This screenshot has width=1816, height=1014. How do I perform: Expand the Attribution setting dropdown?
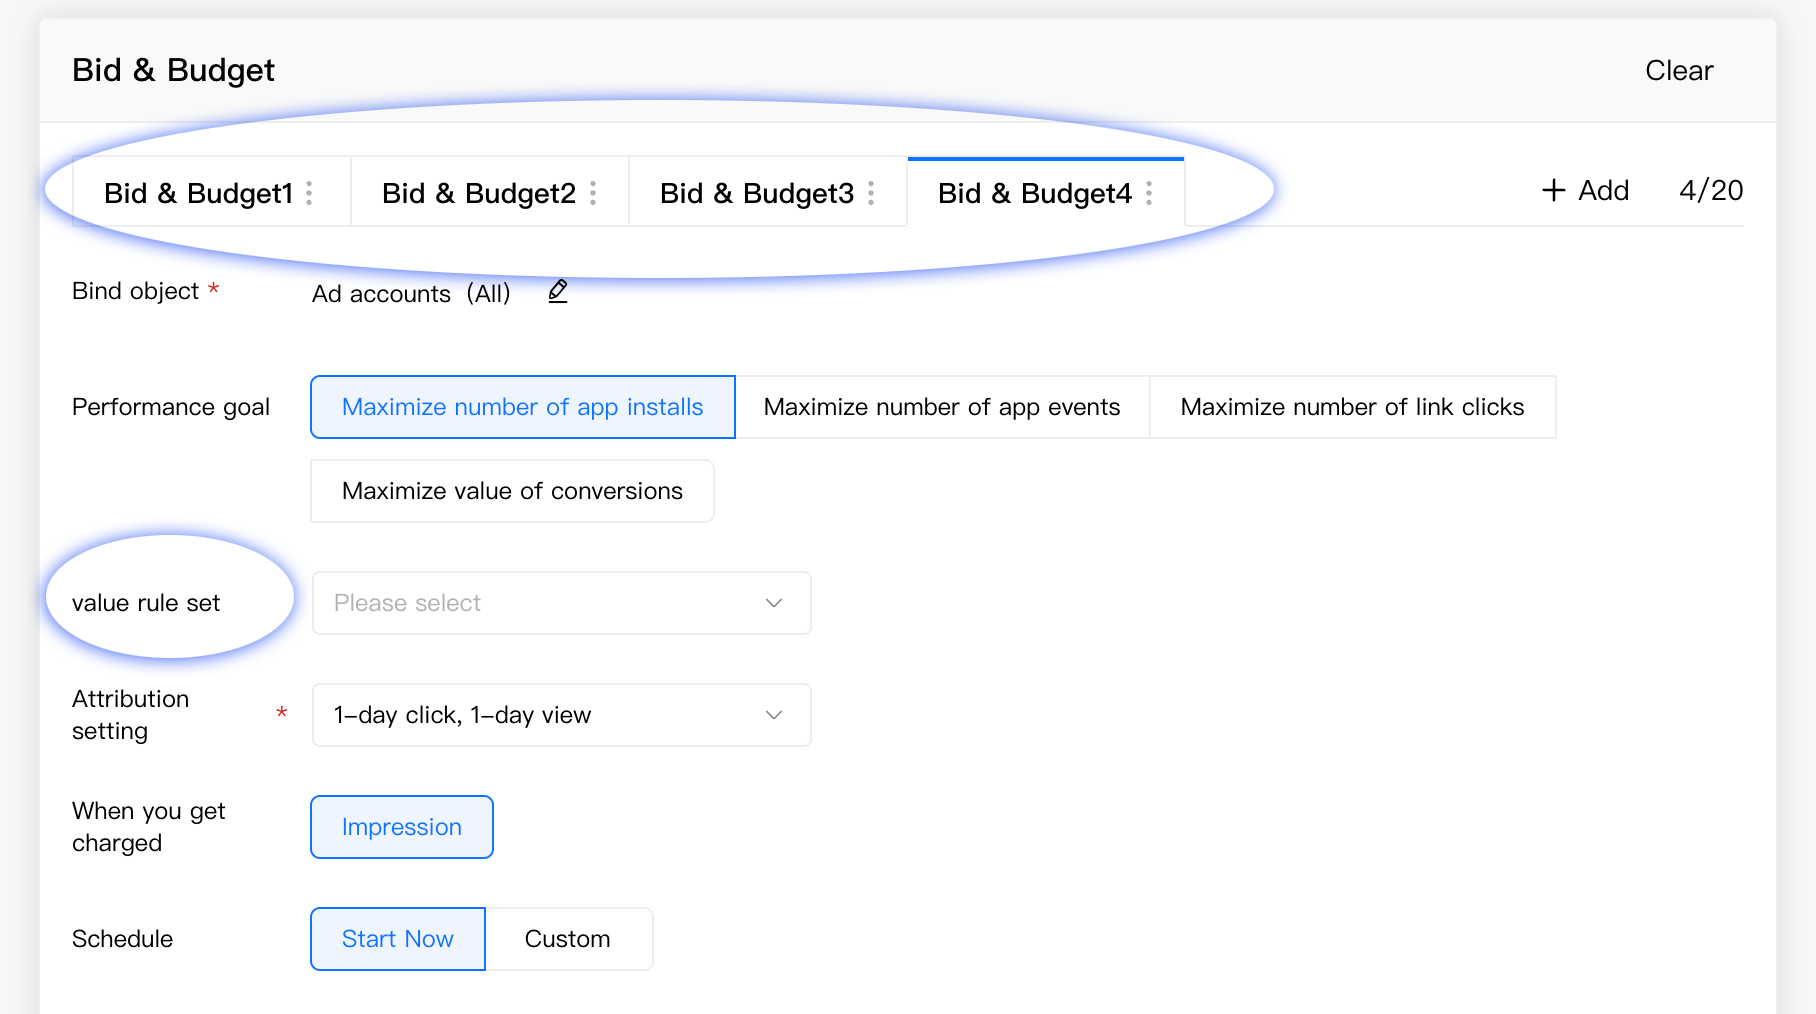[560, 715]
